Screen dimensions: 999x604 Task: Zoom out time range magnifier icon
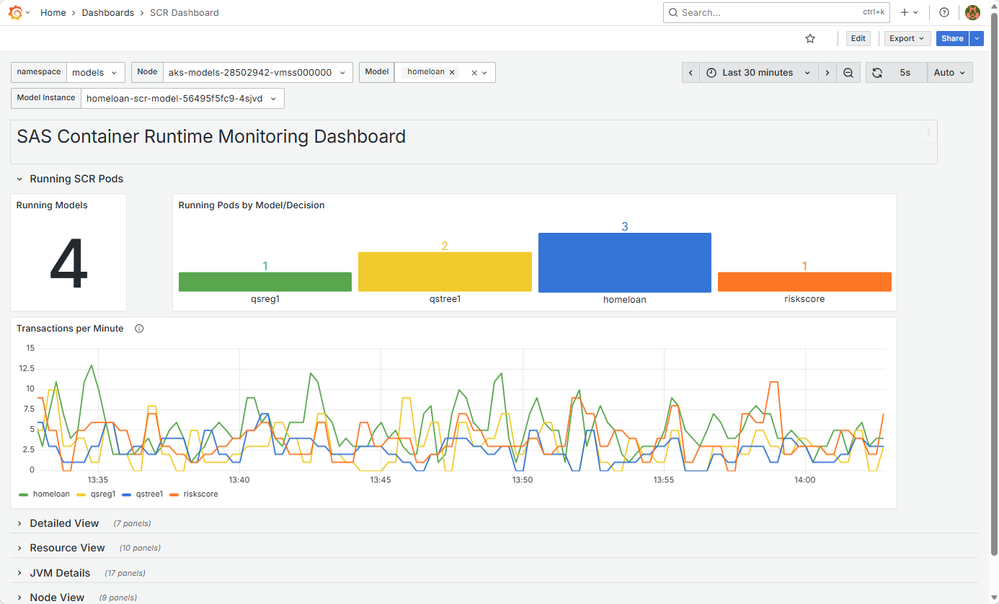(x=848, y=73)
